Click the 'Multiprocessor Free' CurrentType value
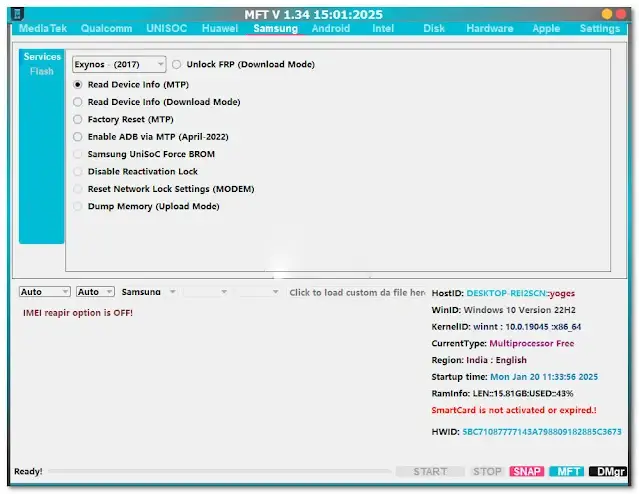This screenshot has height=494, width=639. click(x=532, y=344)
